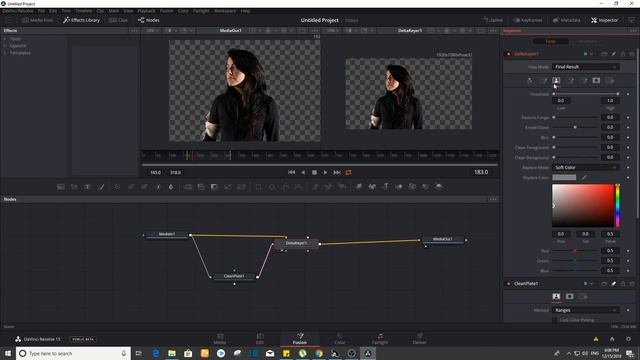640x360 pixels.
Task: Add a Text 3D node from the toolbar
Action: (x=386, y=187)
